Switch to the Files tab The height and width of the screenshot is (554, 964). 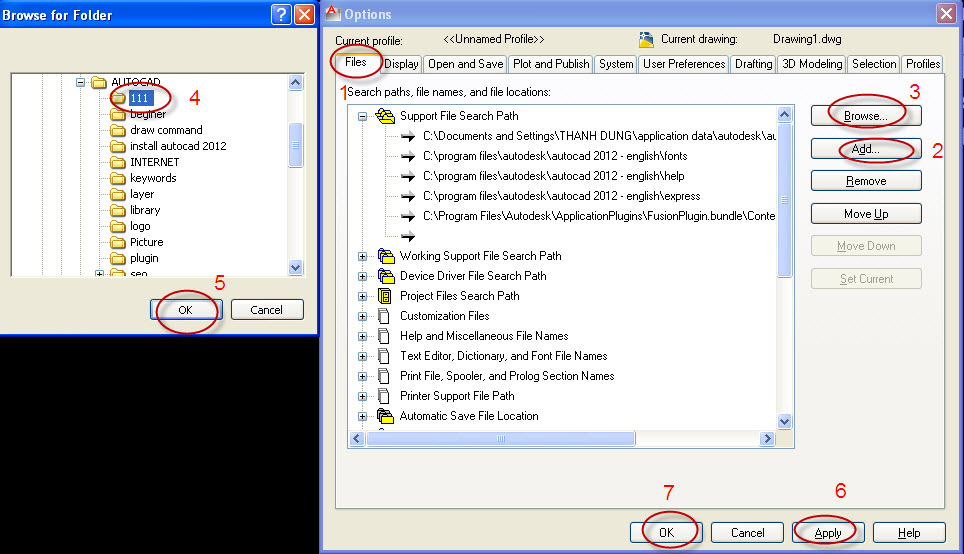click(355, 62)
